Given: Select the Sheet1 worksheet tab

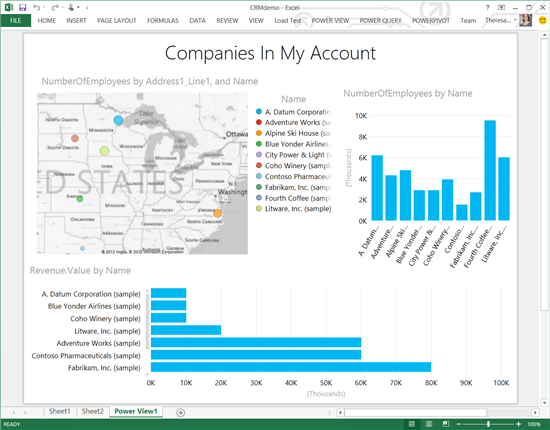Looking at the screenshot, I should click(59, 411).
